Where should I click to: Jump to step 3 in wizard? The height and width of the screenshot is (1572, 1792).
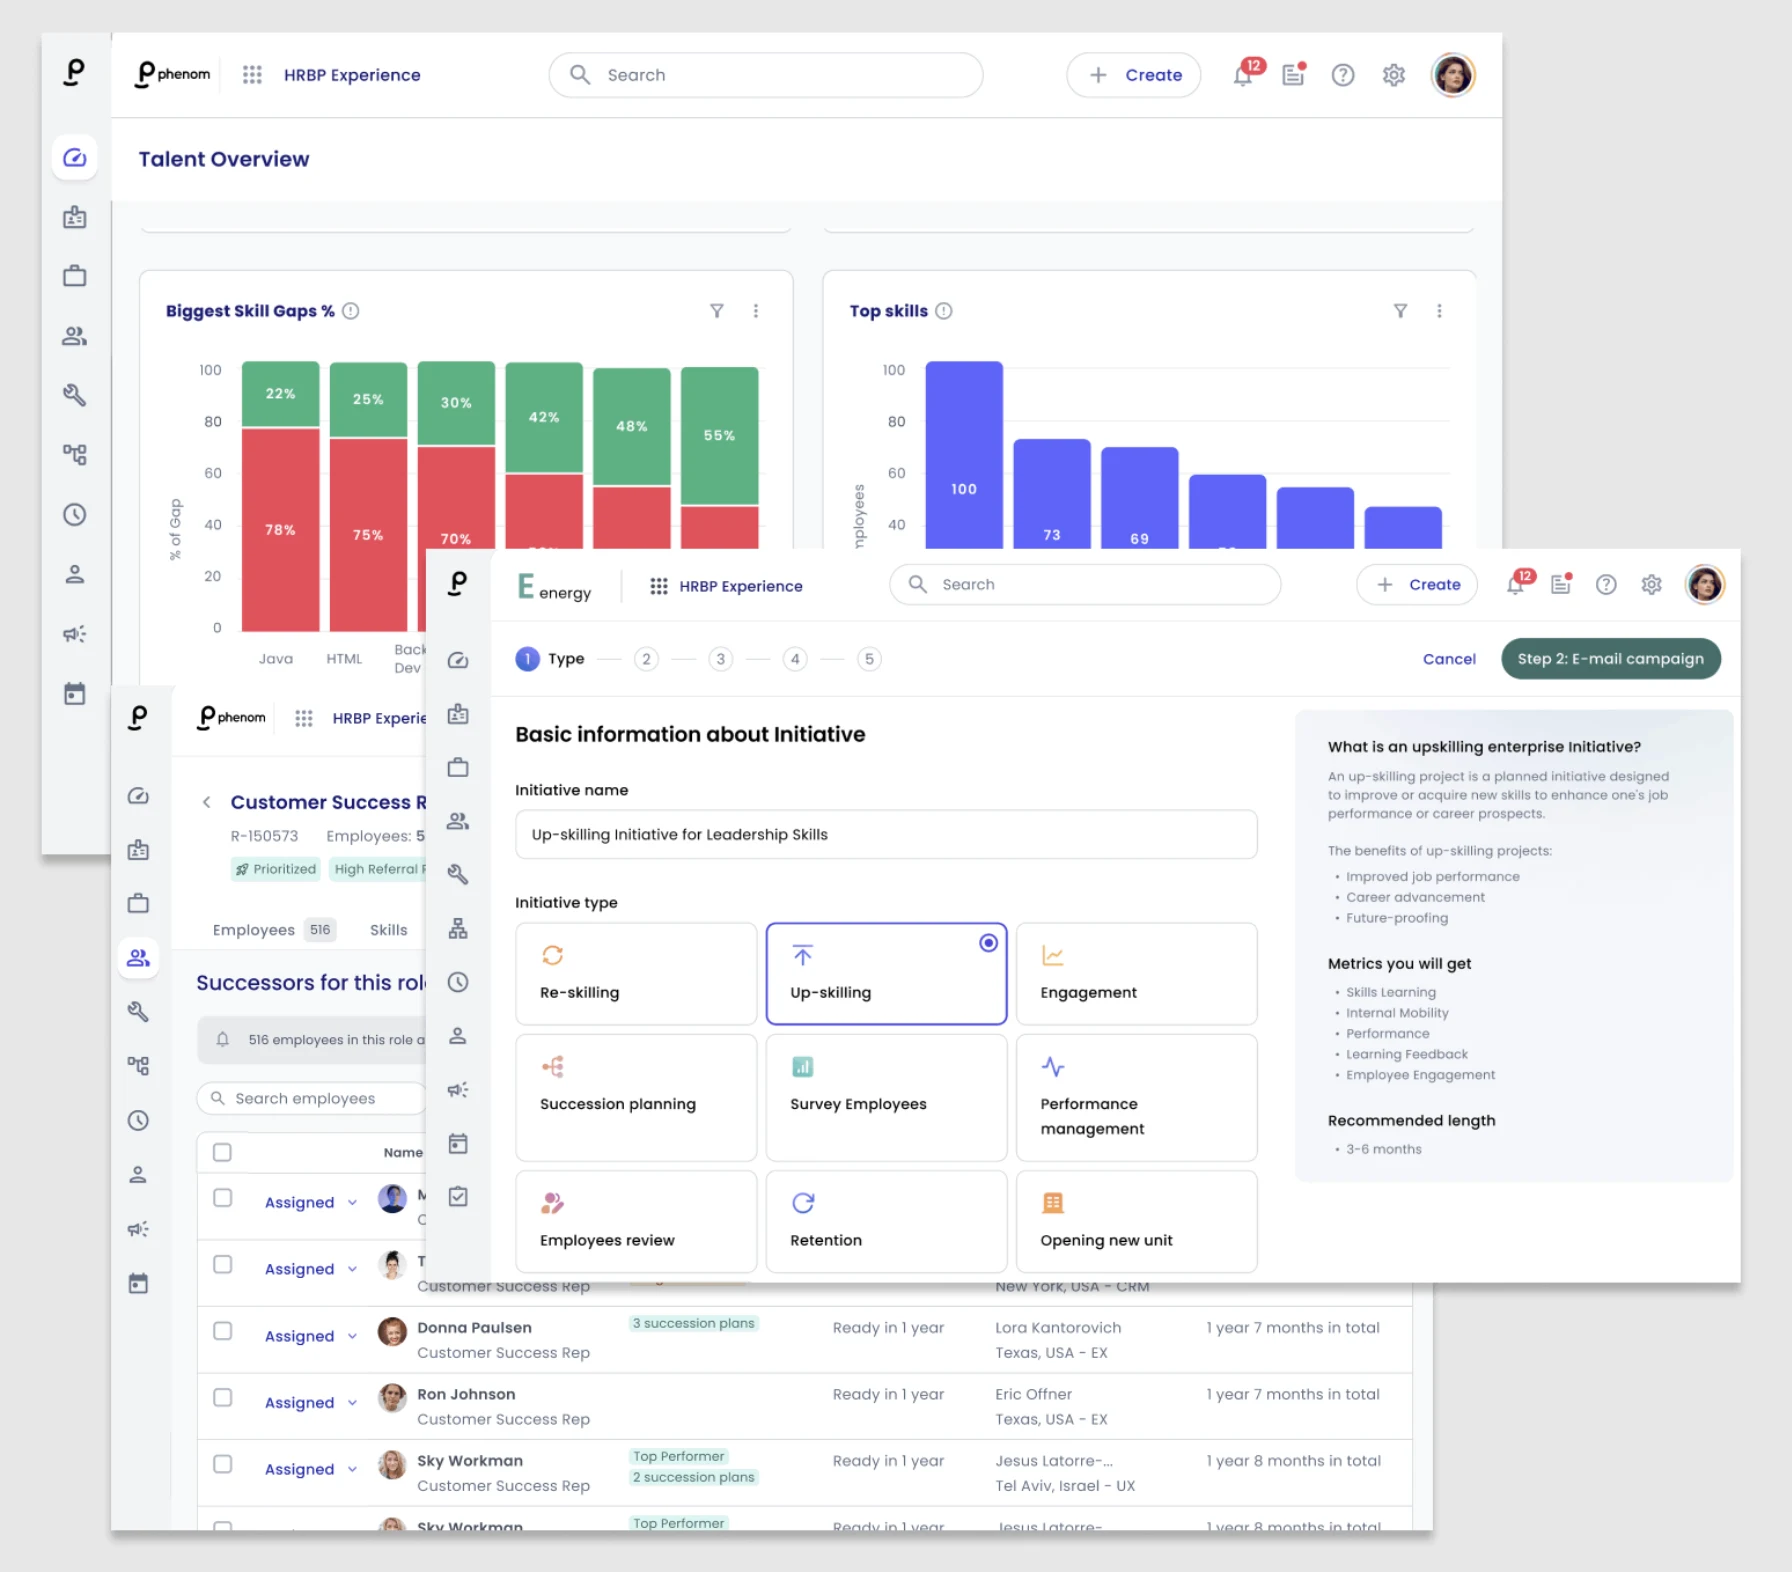(x=720, y=659)
